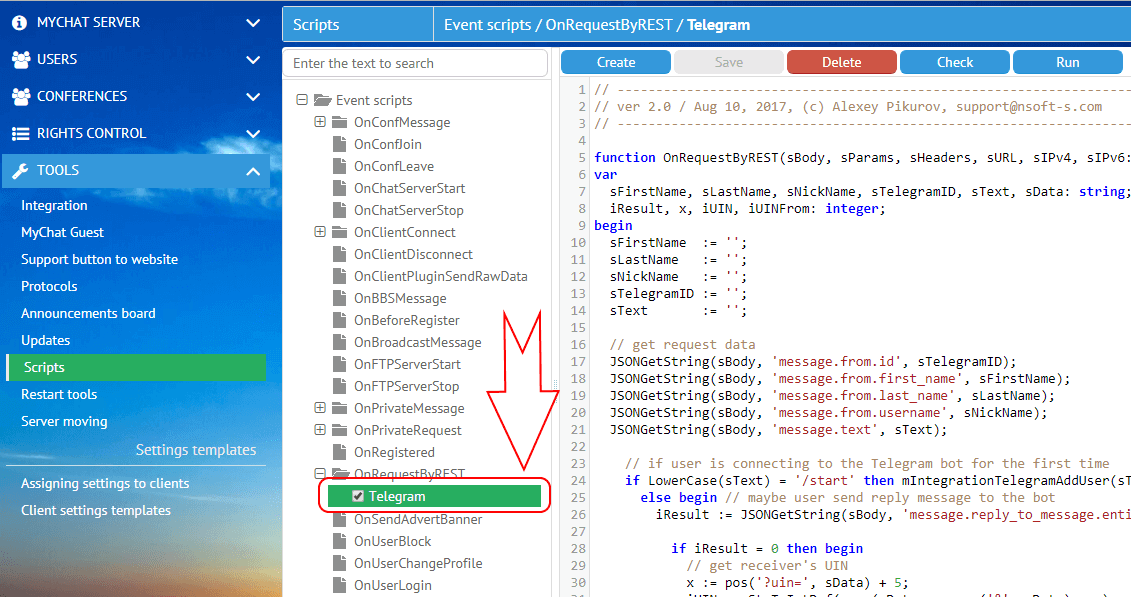Image resolution: width=1131 pixels, height=597 pixels.
Task: Click the OnClientDisconnect script document icon
Action: tap(341, 253)
